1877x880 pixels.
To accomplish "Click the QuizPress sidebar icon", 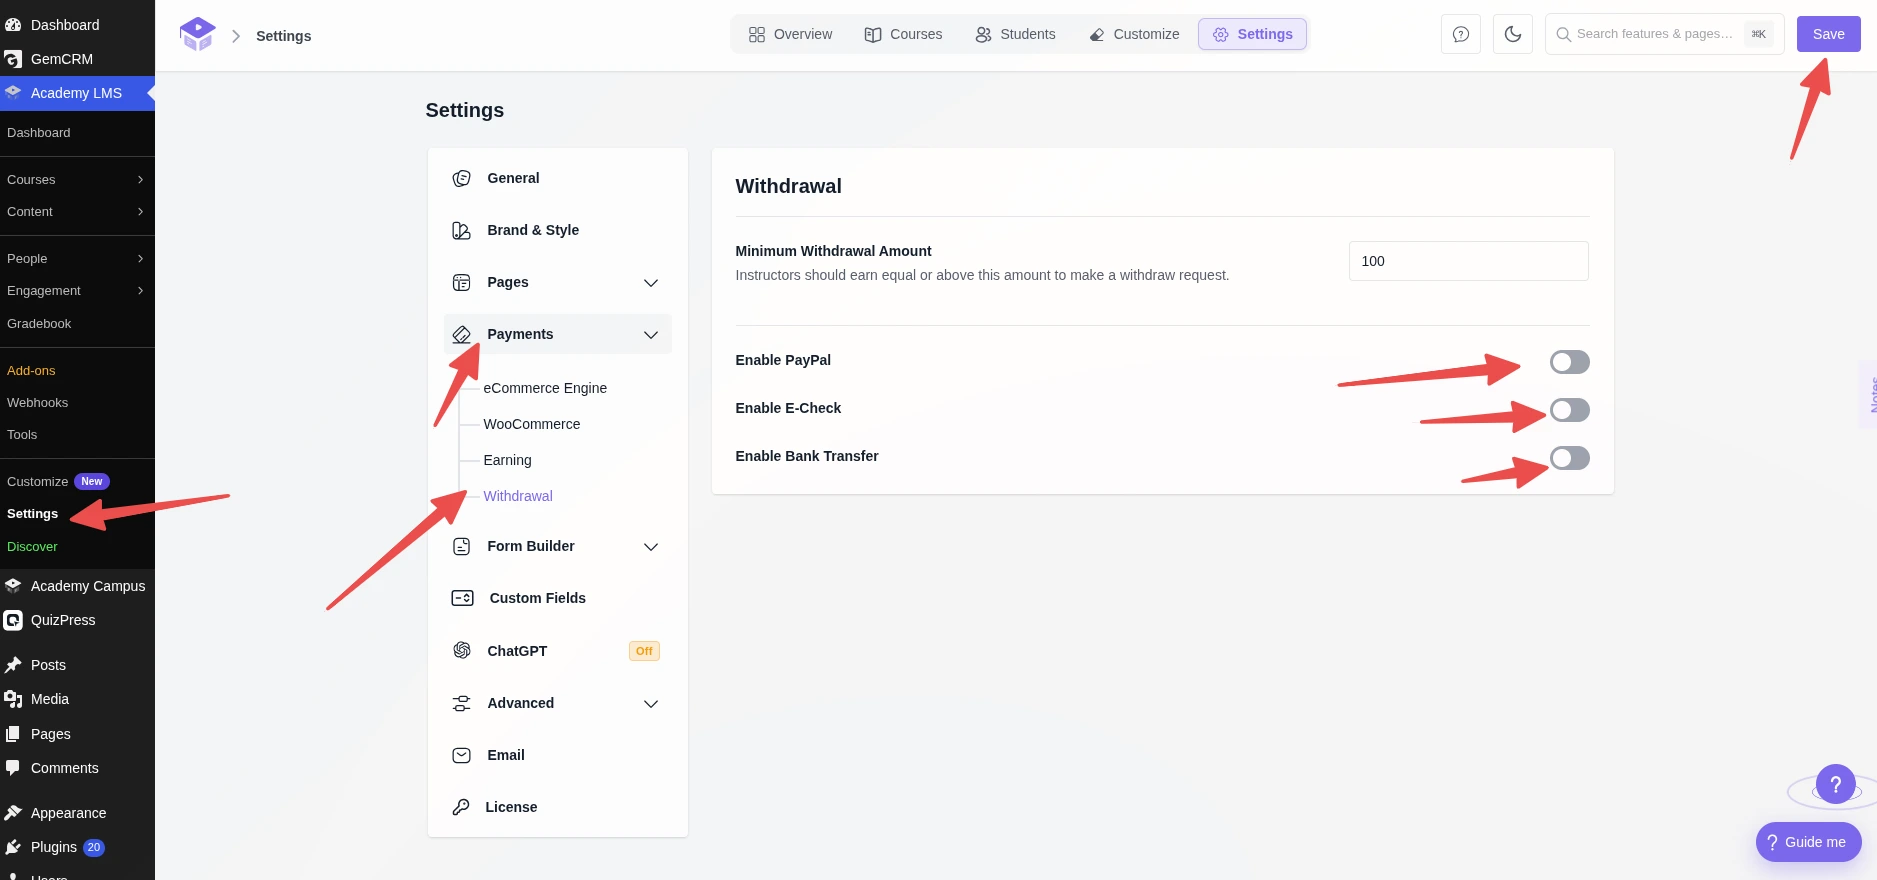I will tap(13, 620).
